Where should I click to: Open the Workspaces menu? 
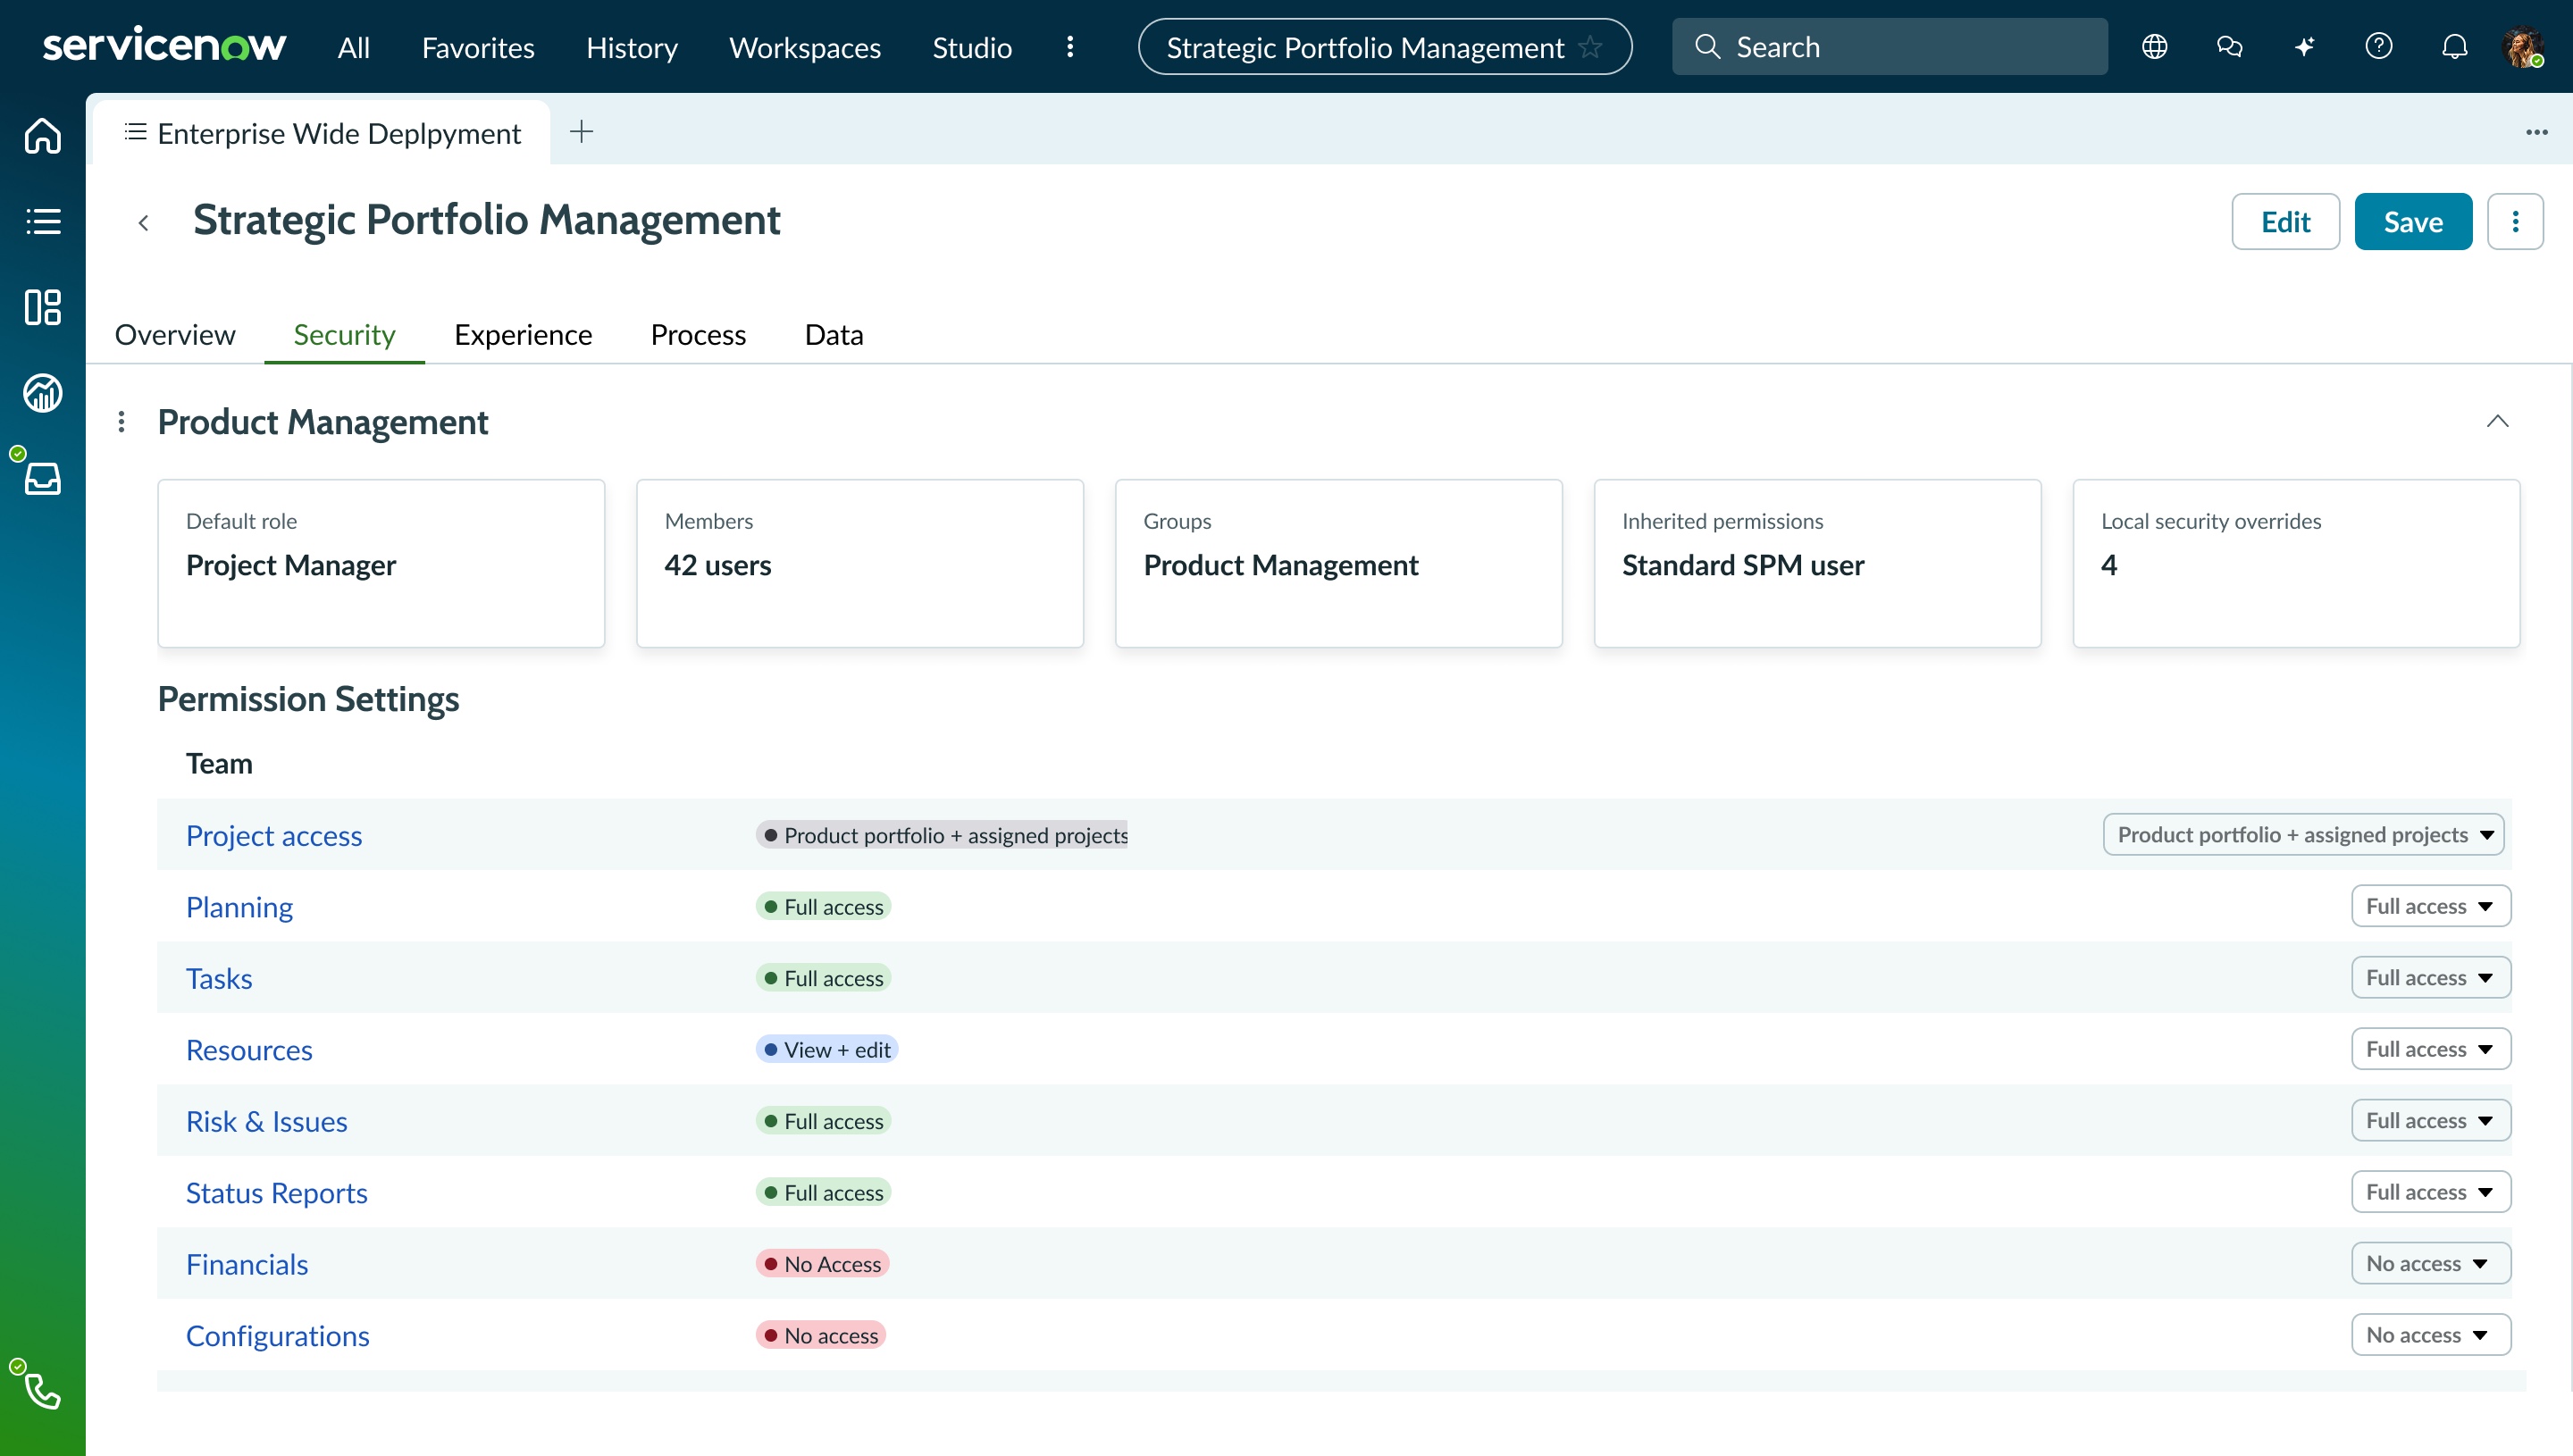805,47
